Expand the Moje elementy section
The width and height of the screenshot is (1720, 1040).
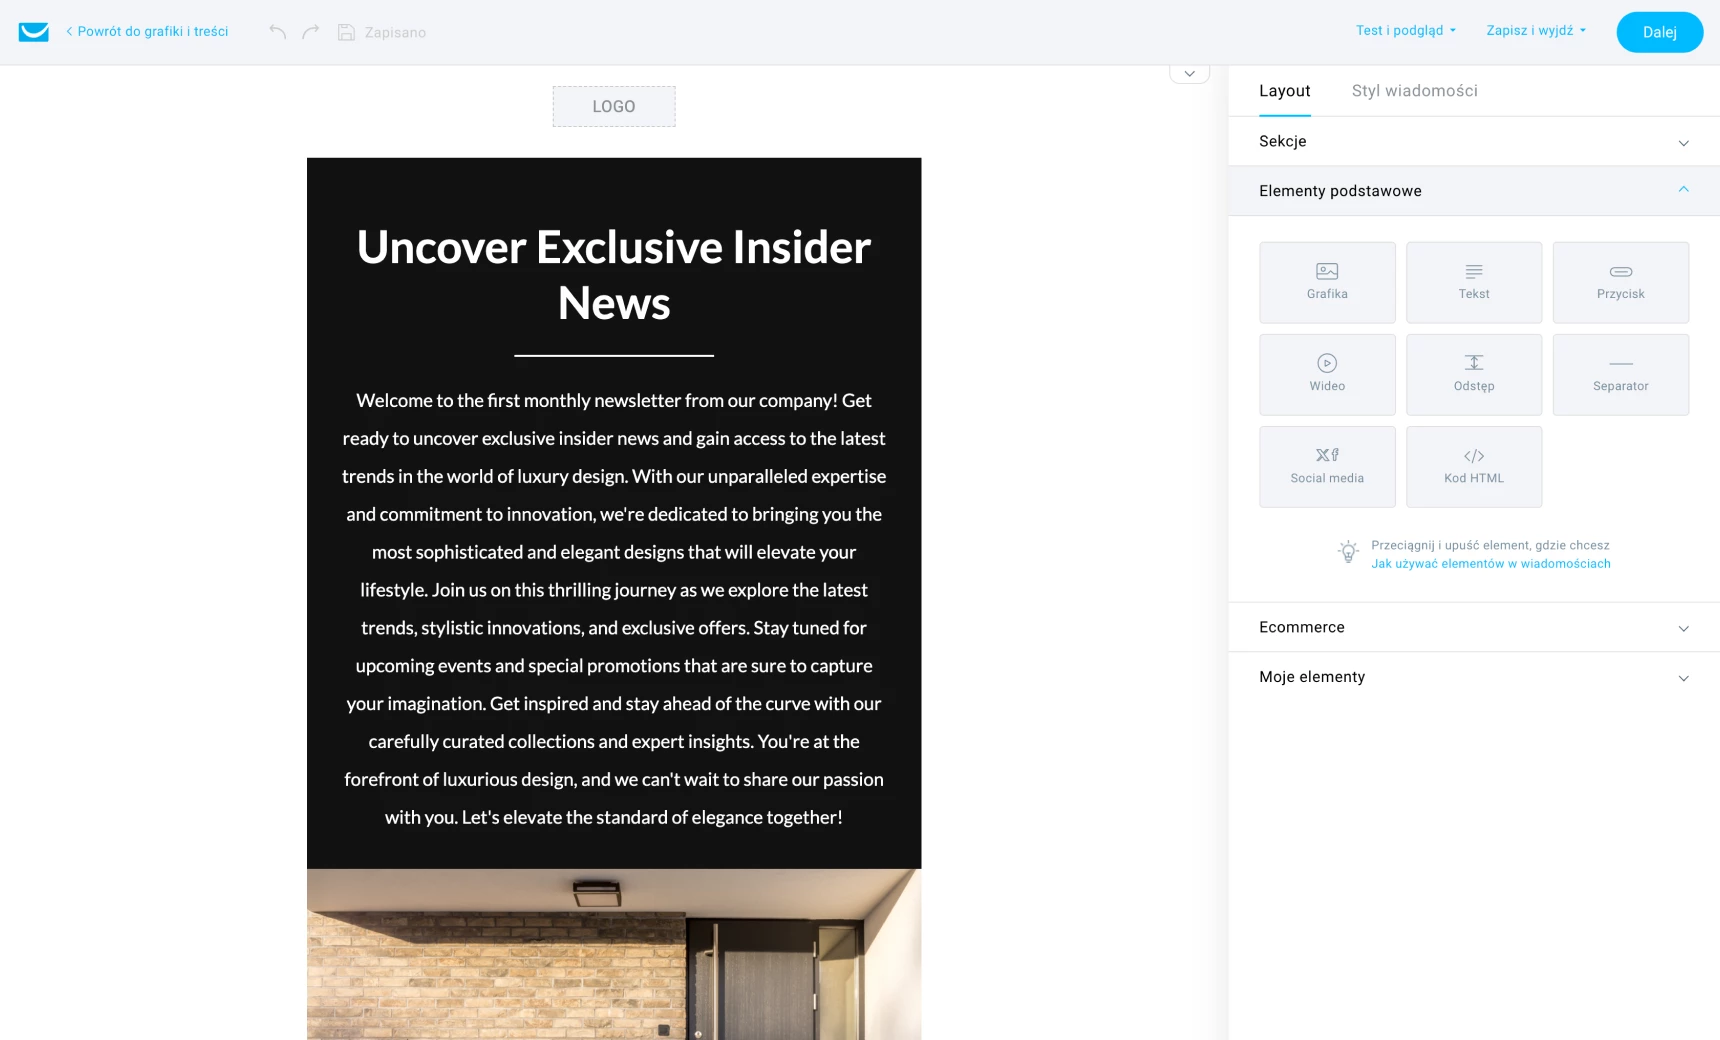1473,677
